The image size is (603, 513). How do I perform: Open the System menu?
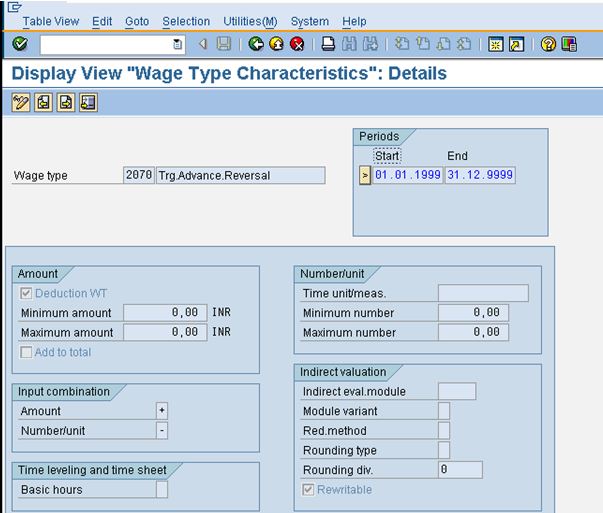pyautogui.click(x=310, y=22)
